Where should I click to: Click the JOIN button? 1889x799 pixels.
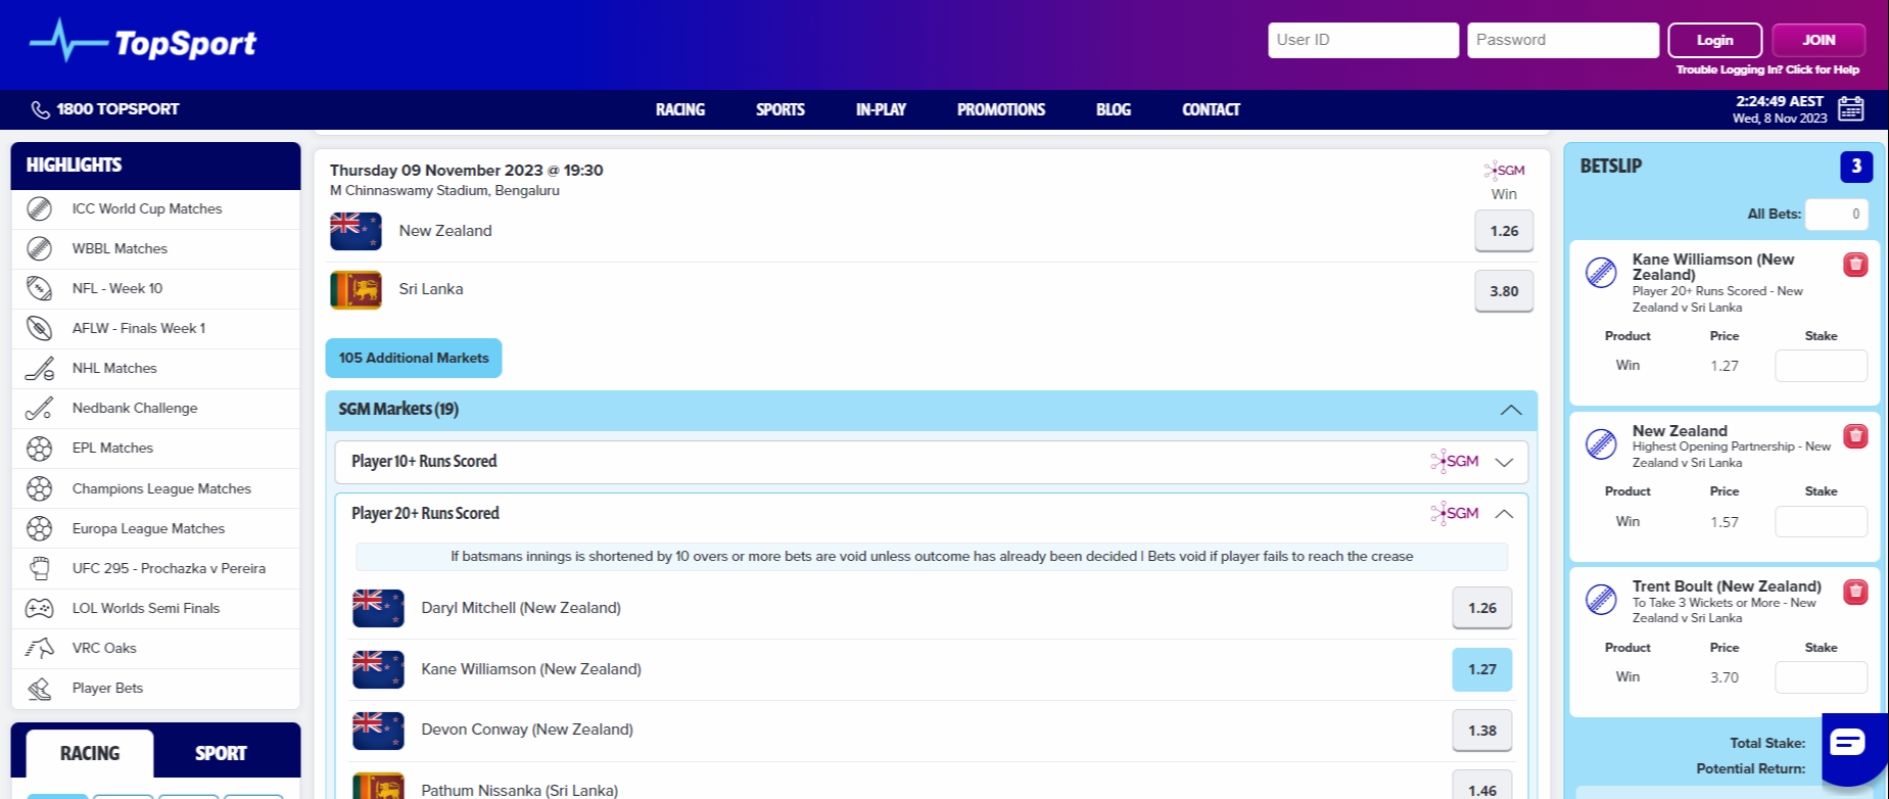point(1819,40)
